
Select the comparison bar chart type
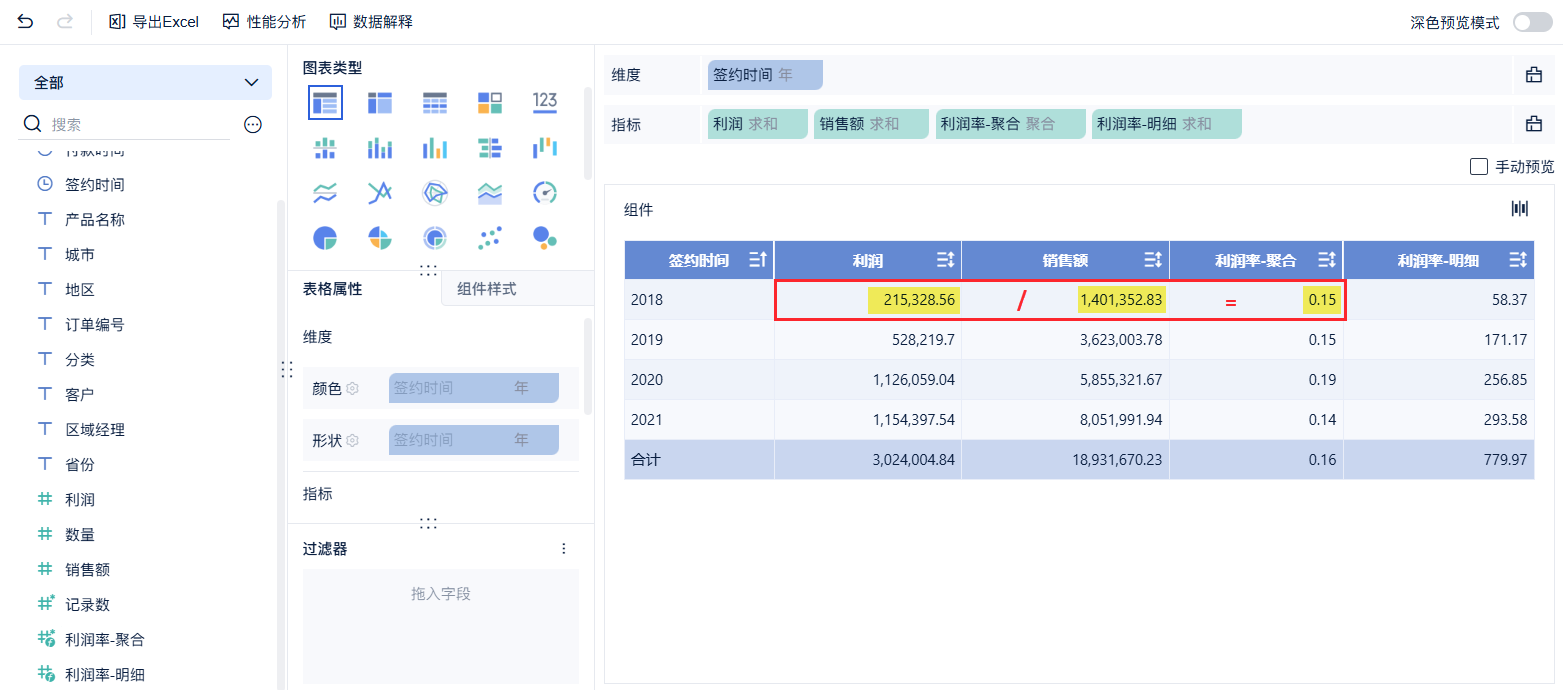[x=490, y=148]
